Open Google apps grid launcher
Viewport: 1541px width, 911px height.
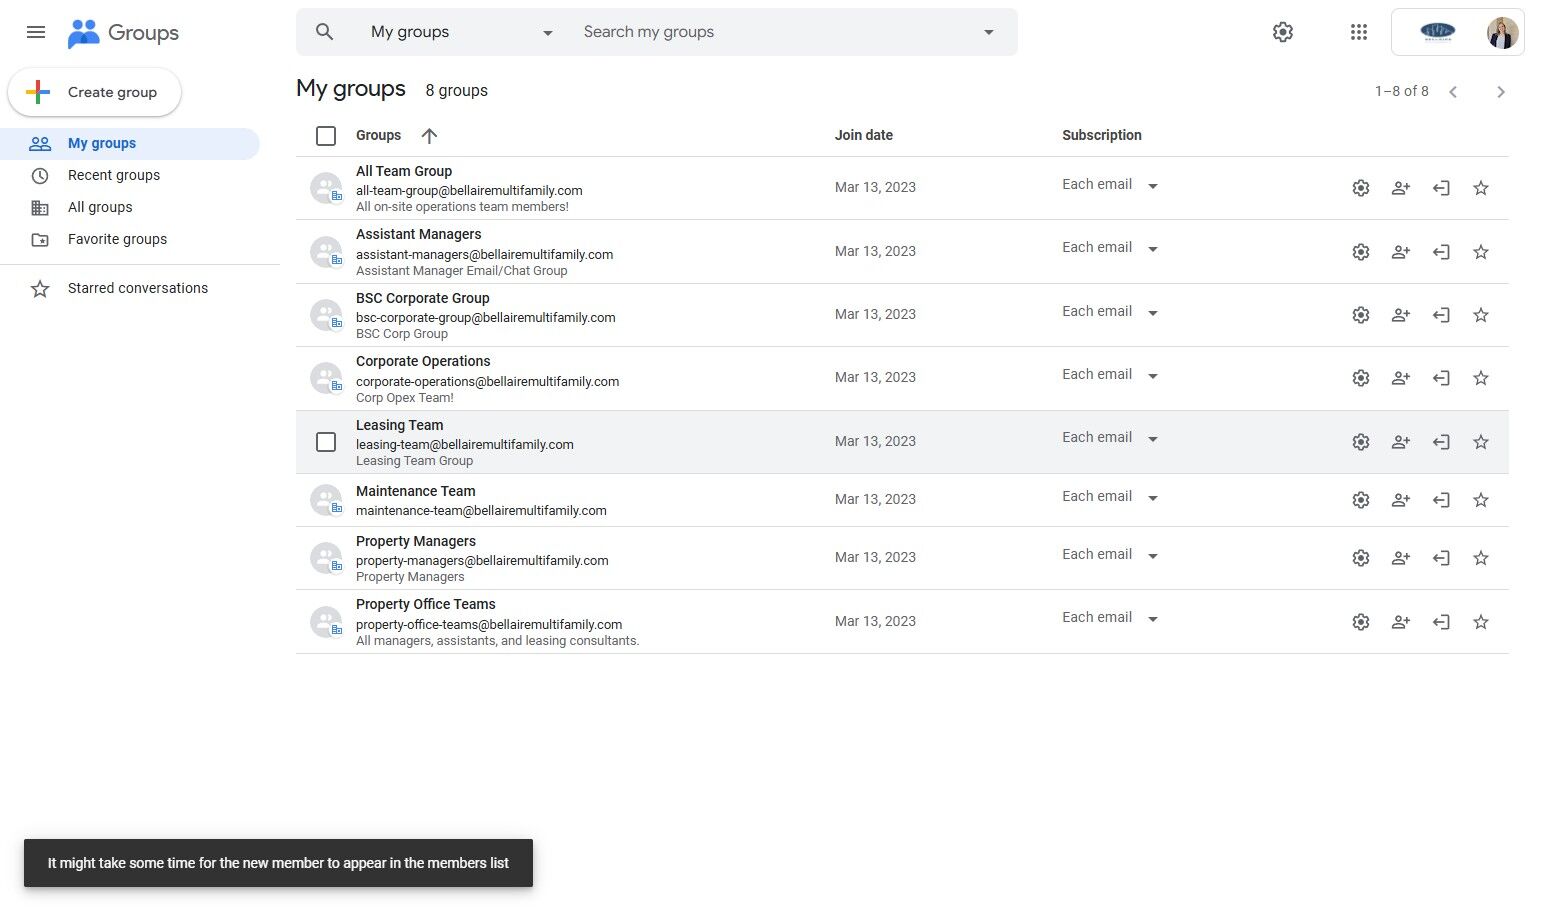pos(1358,32)
